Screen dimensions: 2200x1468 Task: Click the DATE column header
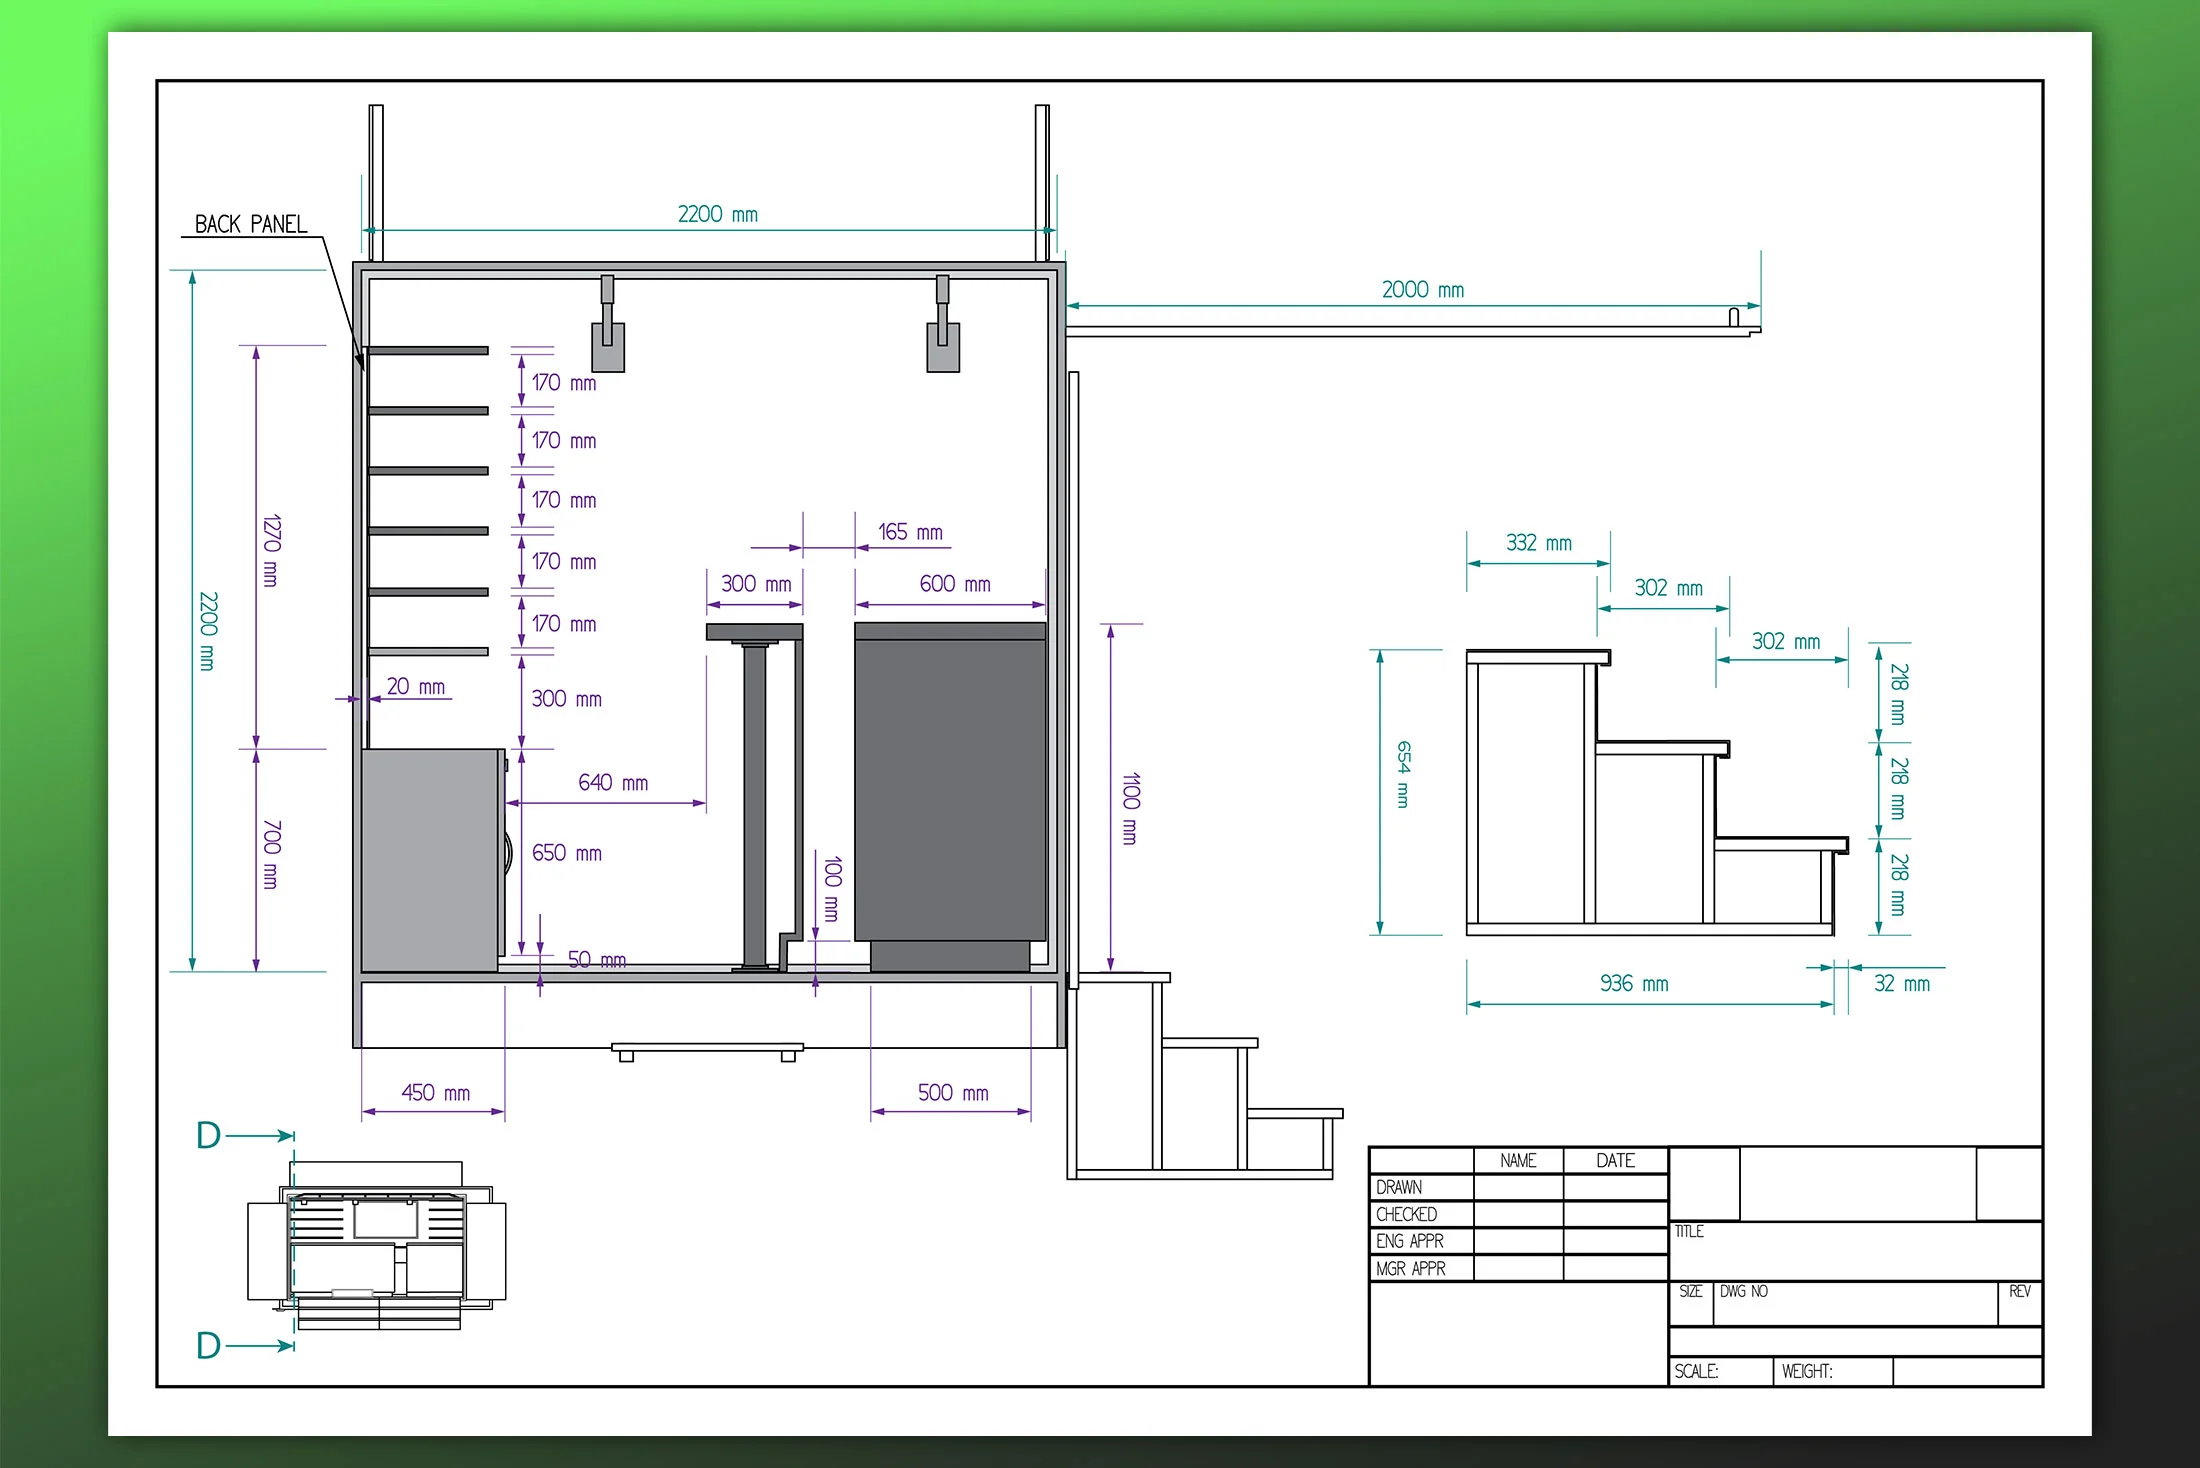coord(1615,1161)
